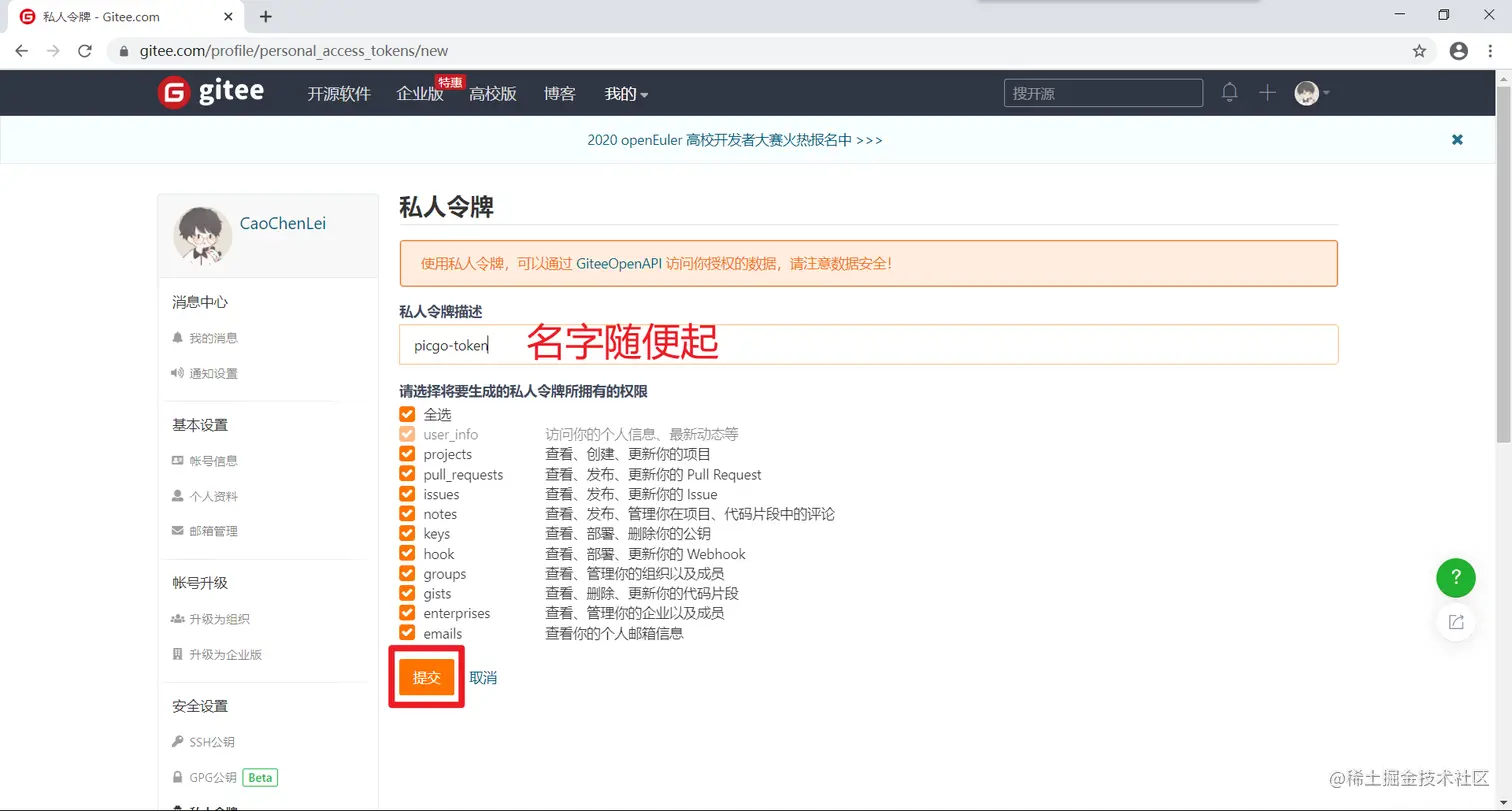Uncheck the hook permission
Image resolution: width=1512 pixels, height=811 pixels.
click(x=407, y=554)
